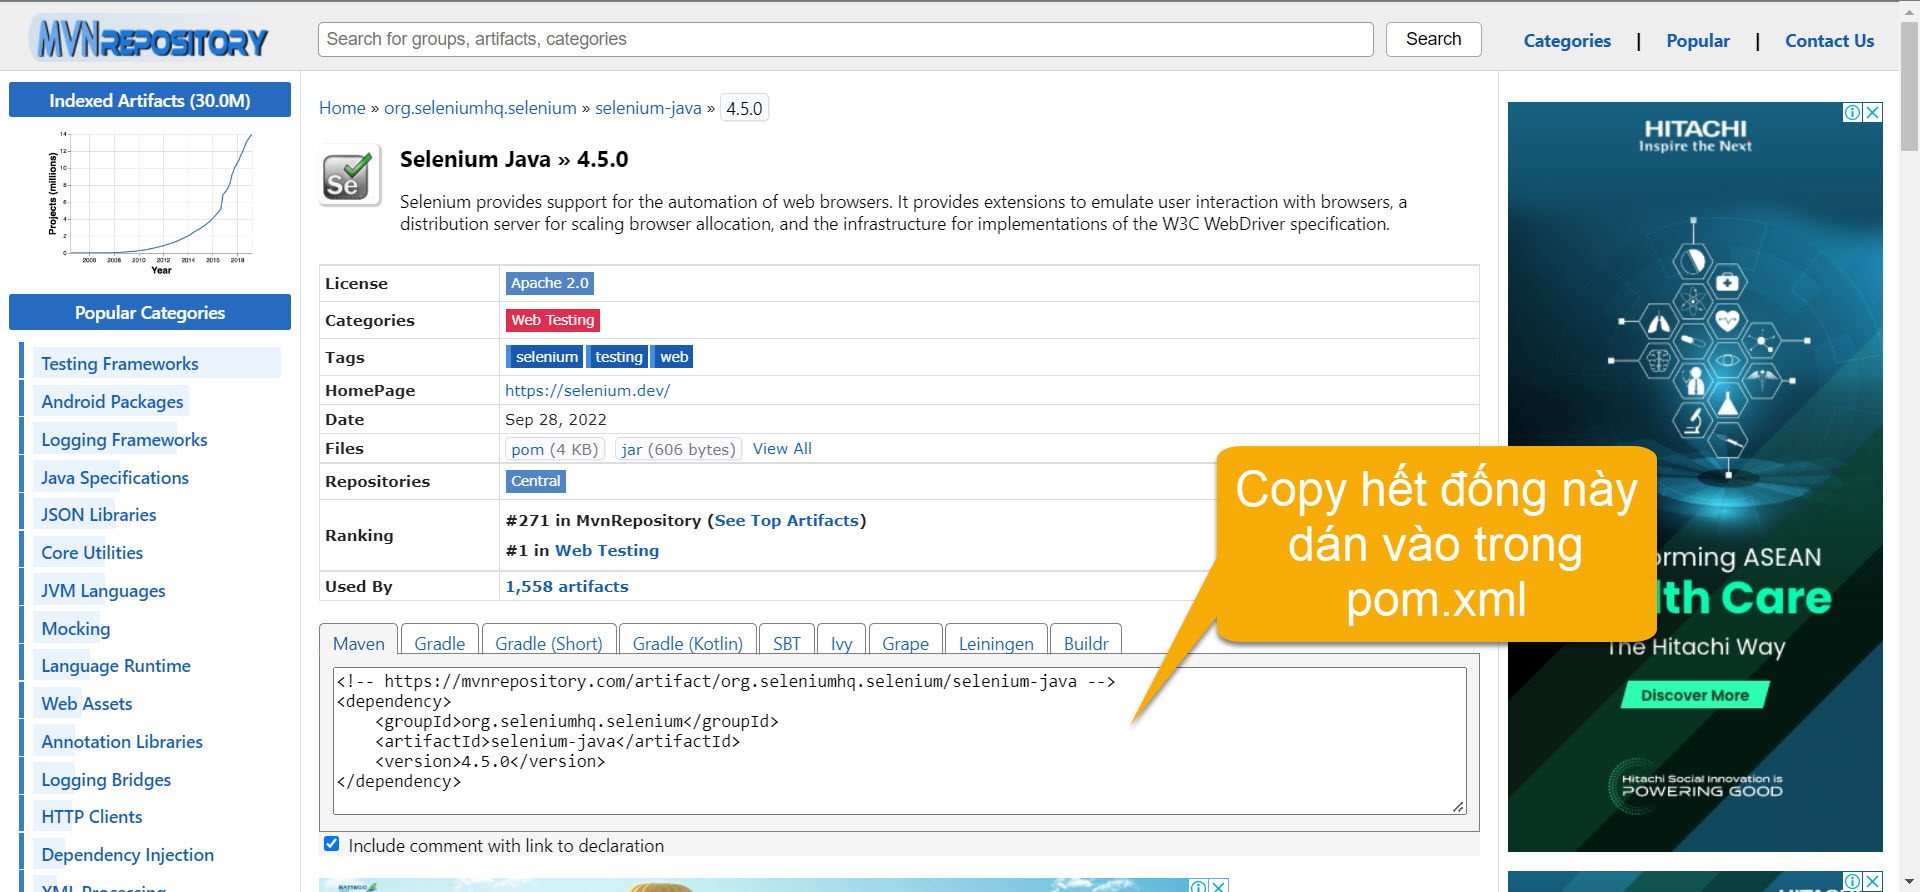Viewport: 1920px width, 892px height.
Task: Open See Top Artifacts link
Action: [x=786, y=520]
